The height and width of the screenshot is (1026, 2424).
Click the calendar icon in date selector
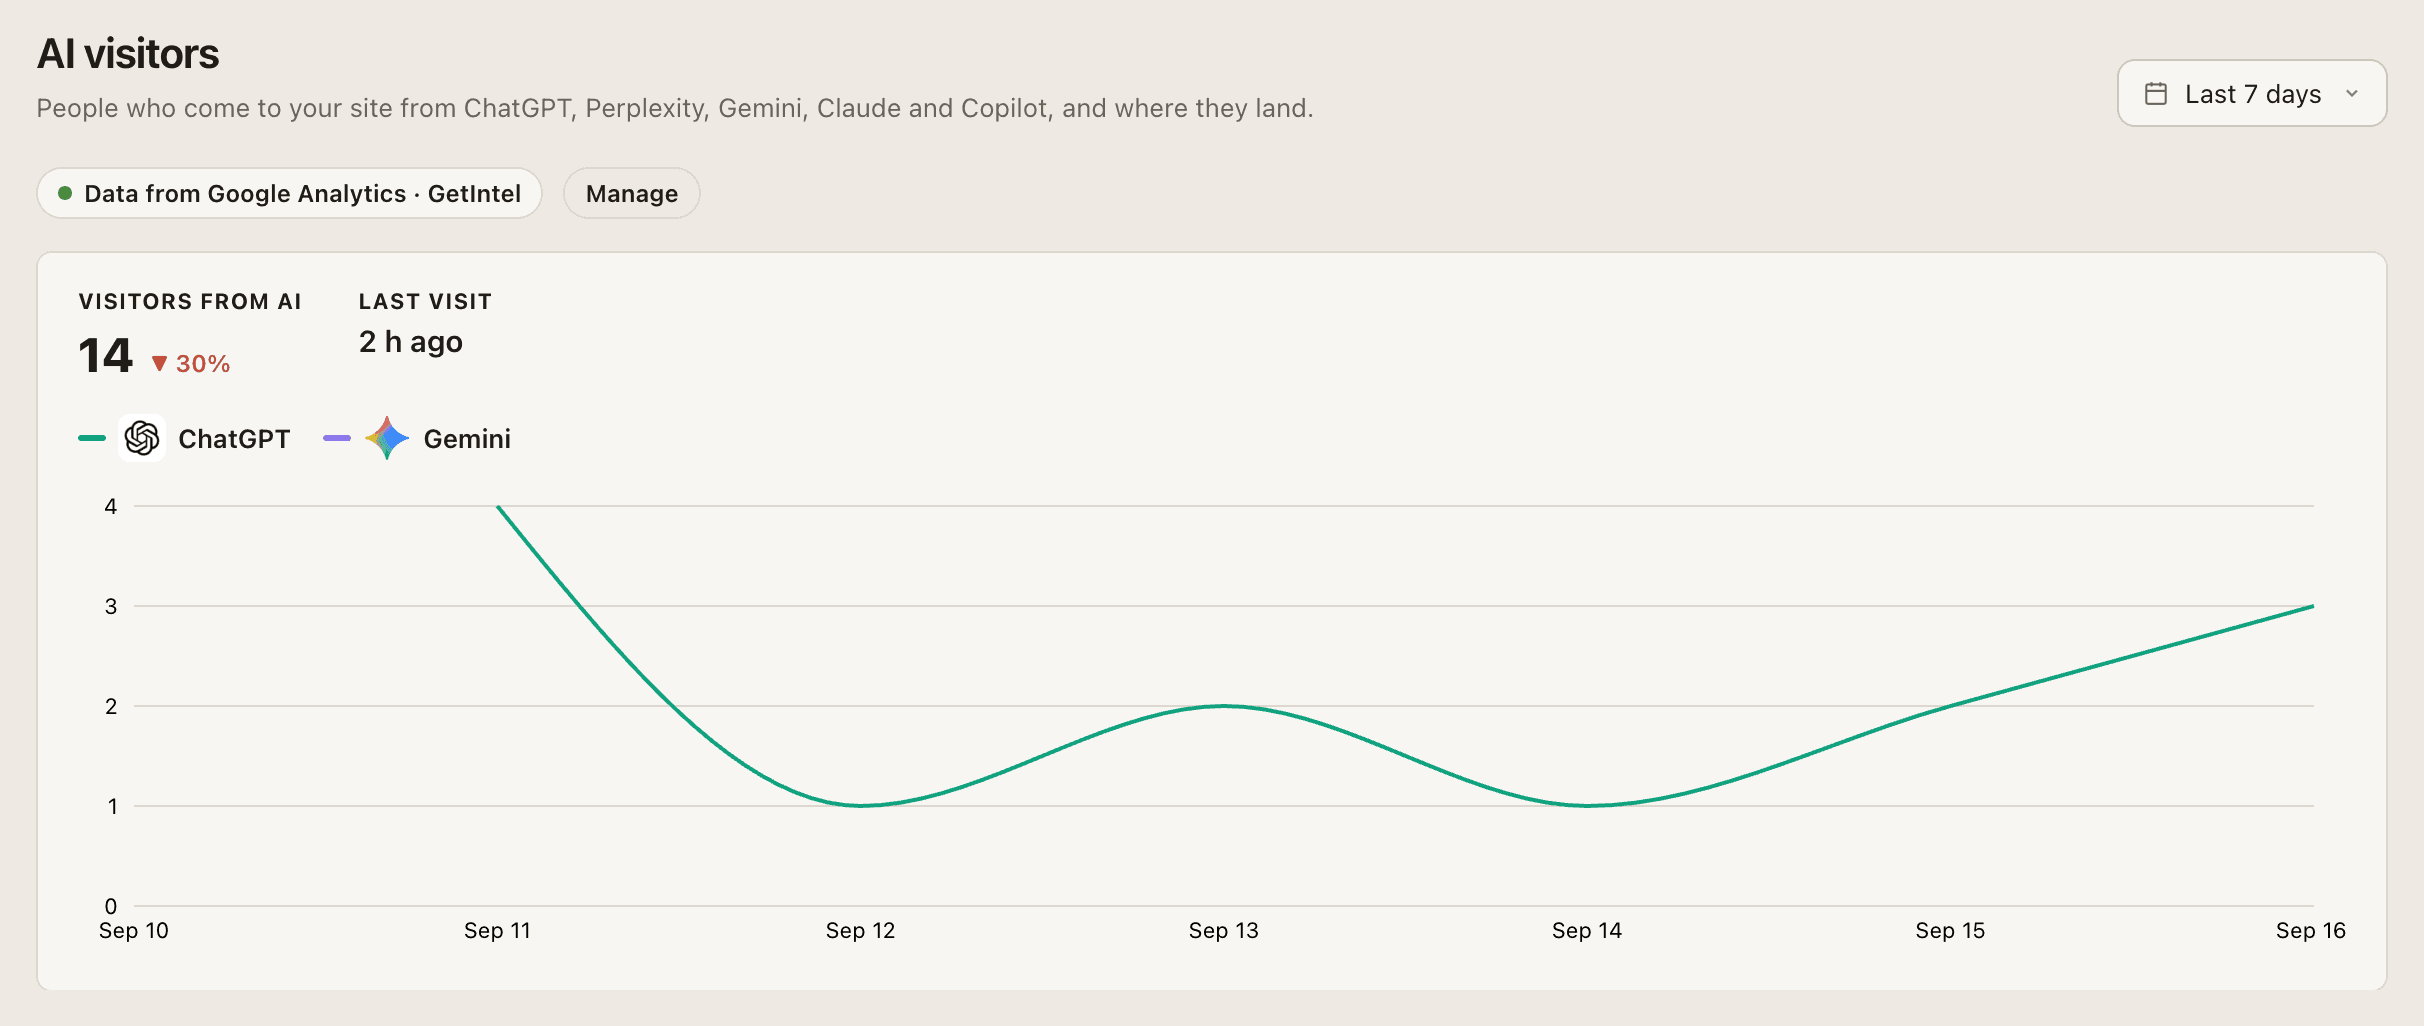click(2156, 94)
